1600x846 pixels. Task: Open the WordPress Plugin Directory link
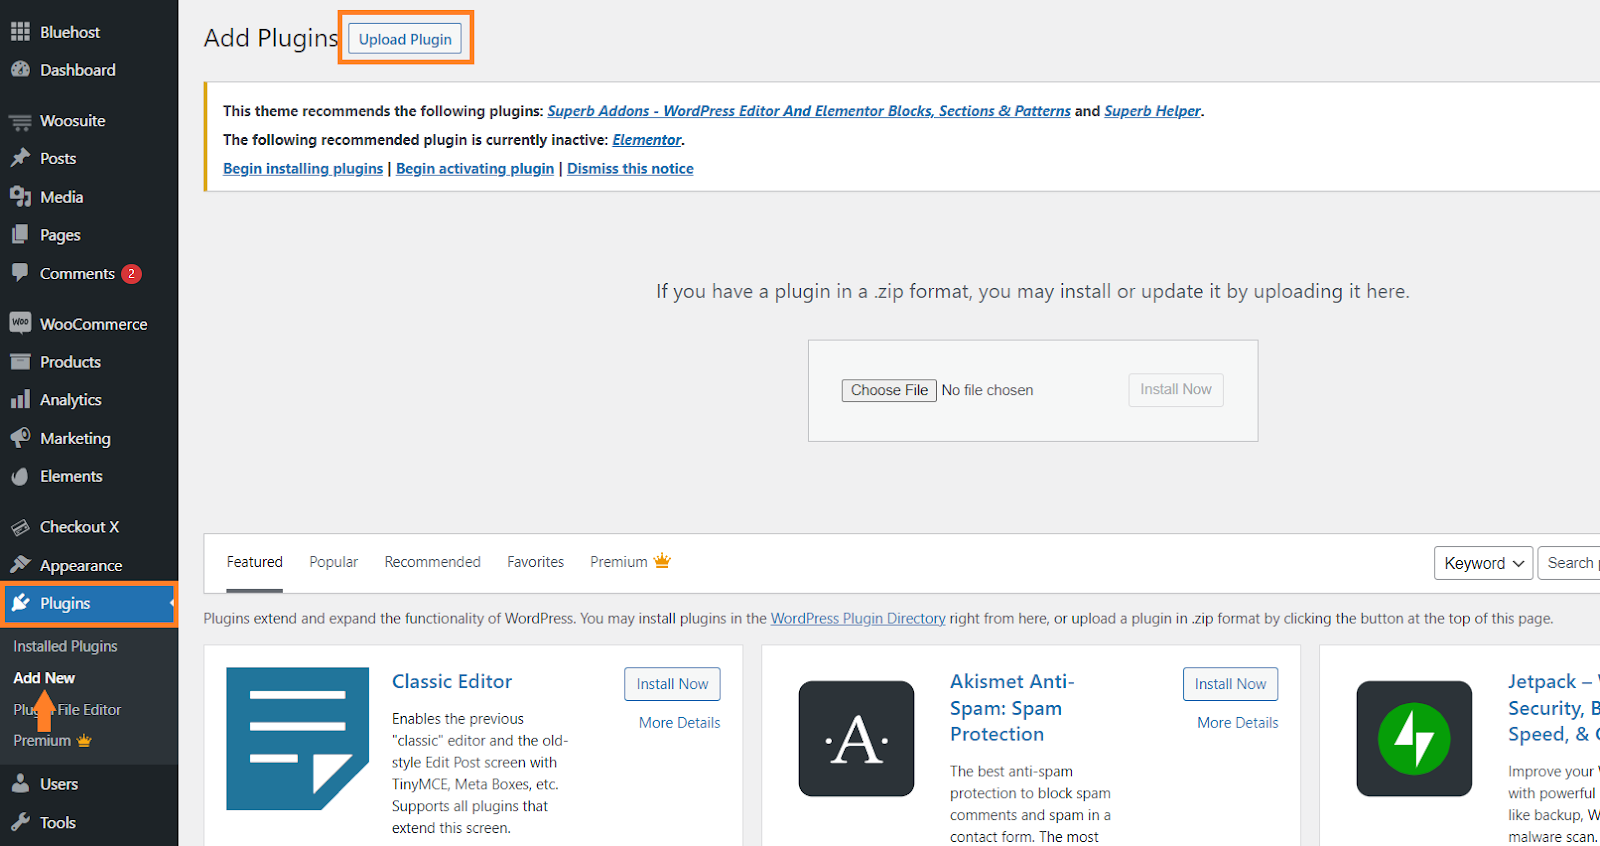858,618
